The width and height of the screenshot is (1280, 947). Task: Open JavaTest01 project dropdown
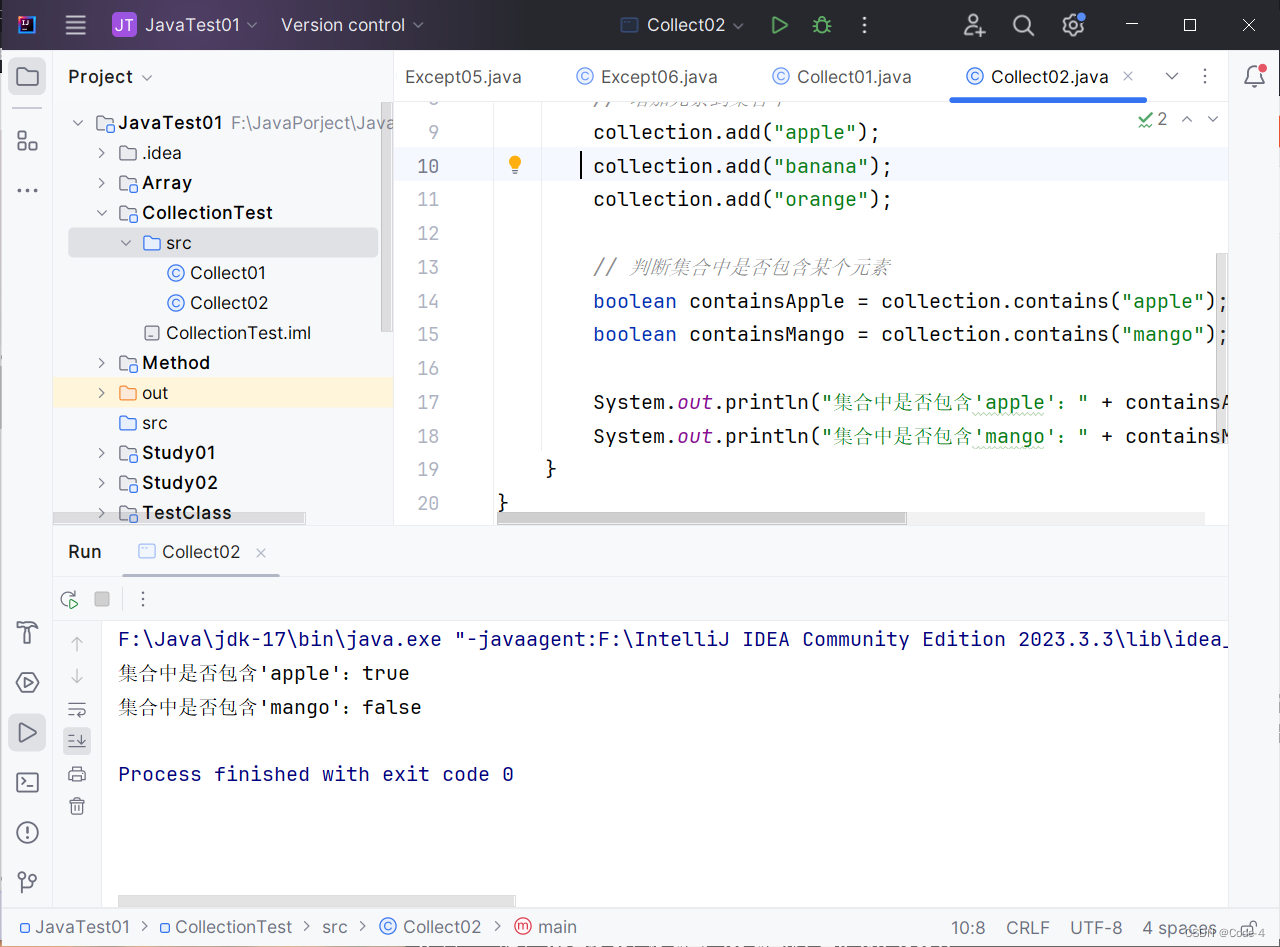pos(185,25)
